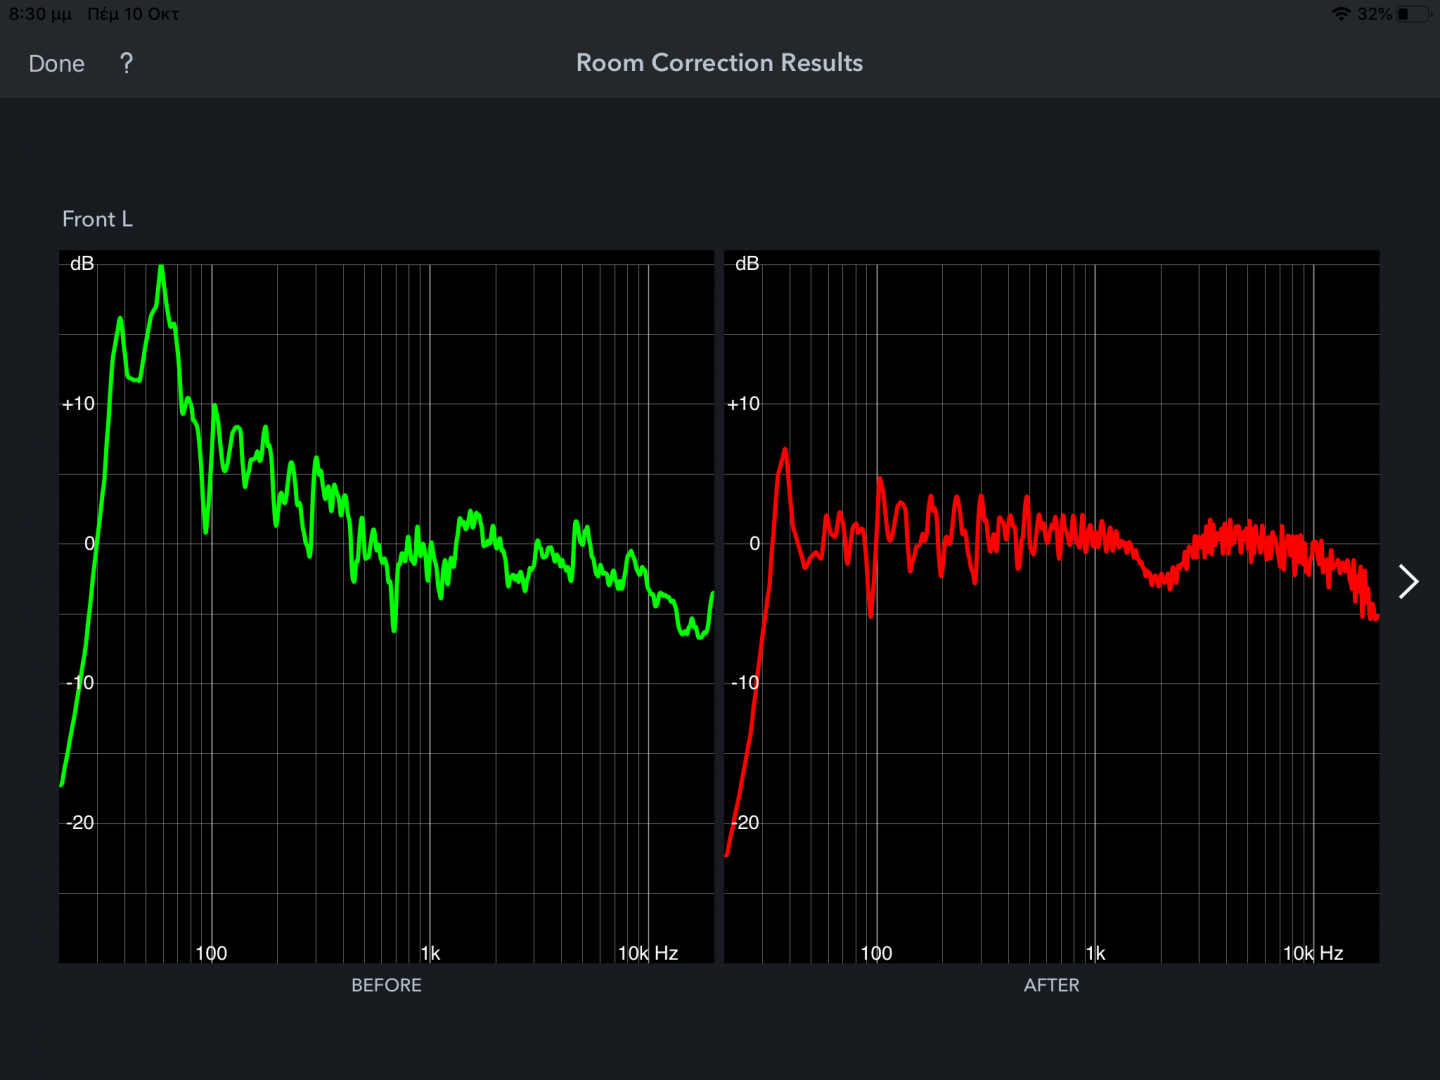Image resolution: width=1440 pixels, height=1080 pixels.
Task: Click the +10 marker on the BEFORE graph
Action: tap(78, 404)
